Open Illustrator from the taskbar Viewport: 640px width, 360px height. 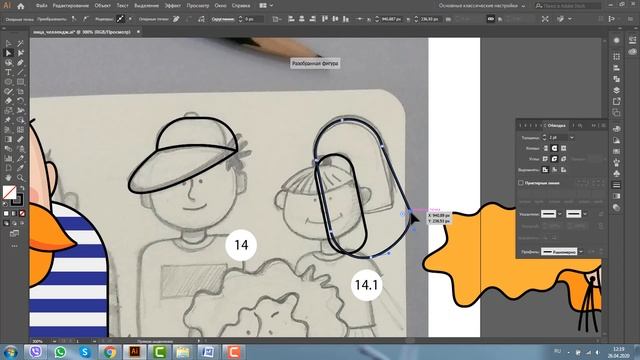point(134,351)
